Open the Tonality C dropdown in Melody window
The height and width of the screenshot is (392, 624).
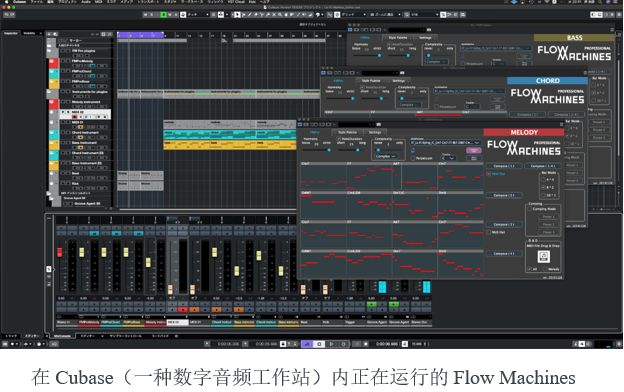click(x=448, y=158)
